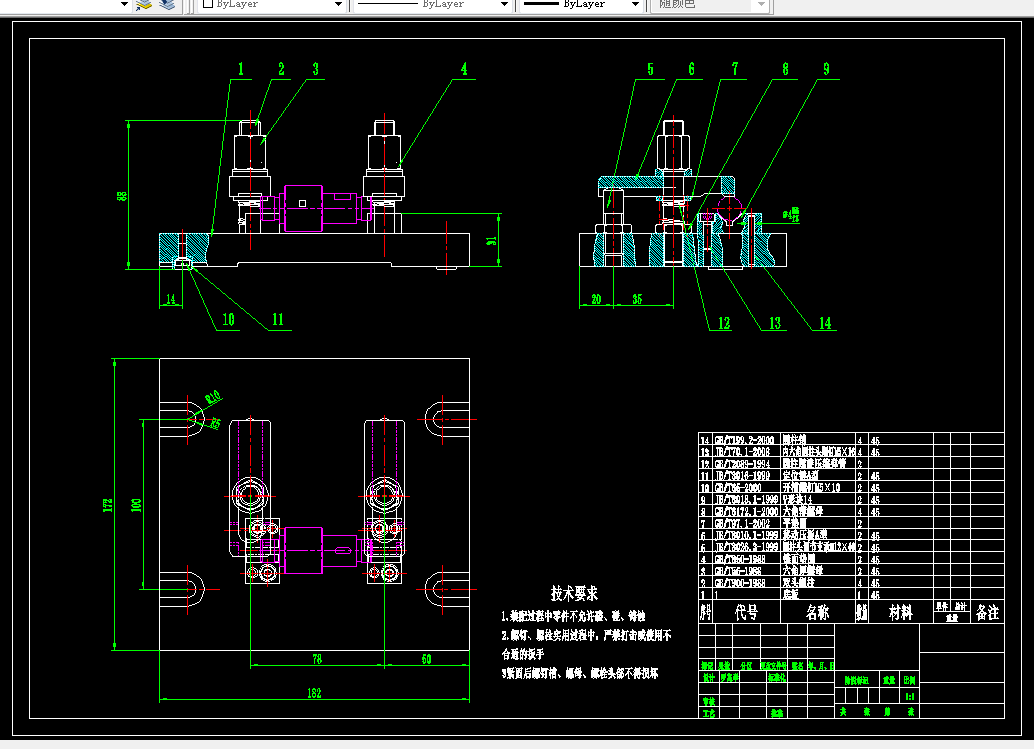
Task: Select the 1:1 scale value in title block
Action: tap(910, 696)
